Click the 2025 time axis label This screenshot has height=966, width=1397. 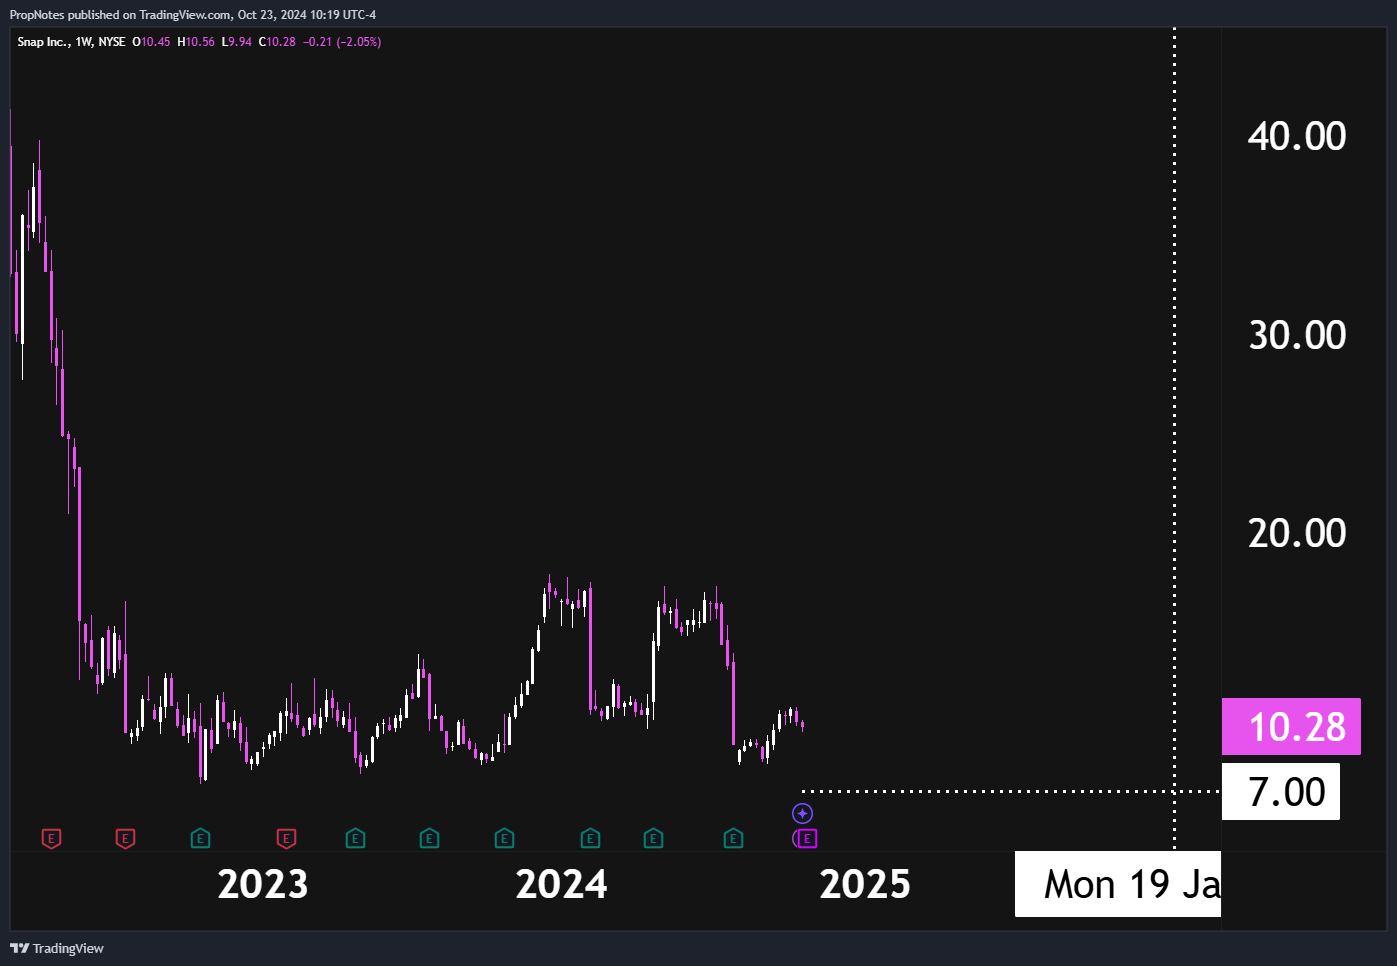coord(865,884)
